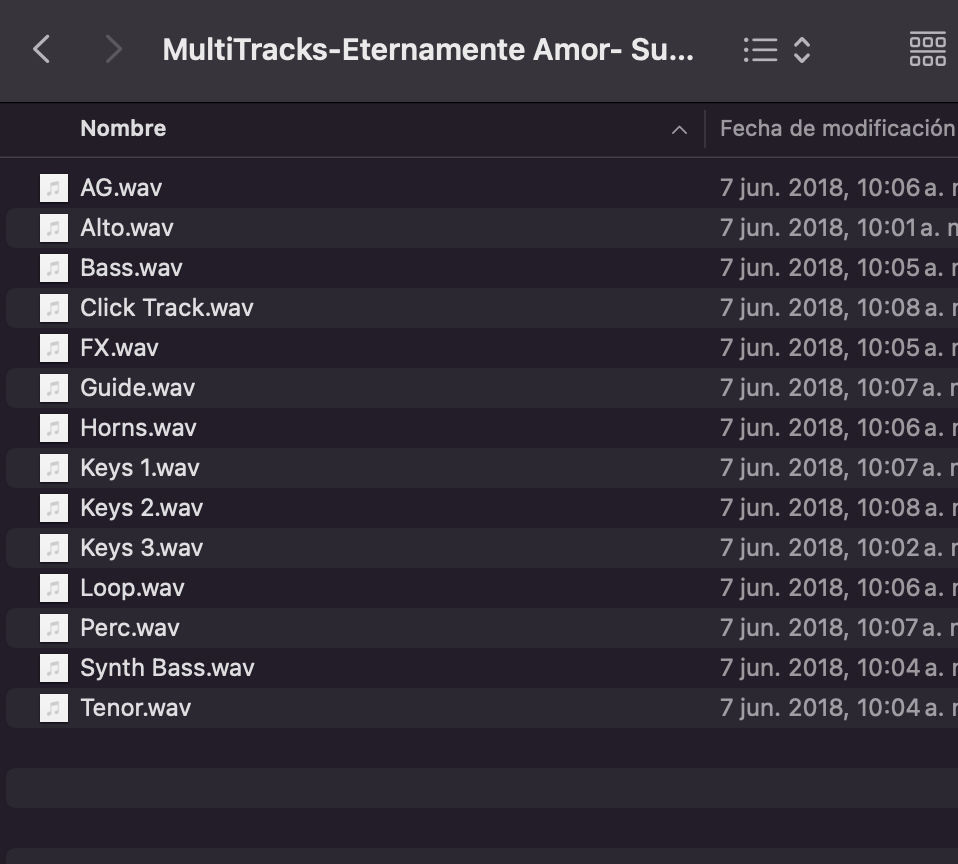
Task: Select the Keys 2.wav file icon
Action: [x=54, y=508]
